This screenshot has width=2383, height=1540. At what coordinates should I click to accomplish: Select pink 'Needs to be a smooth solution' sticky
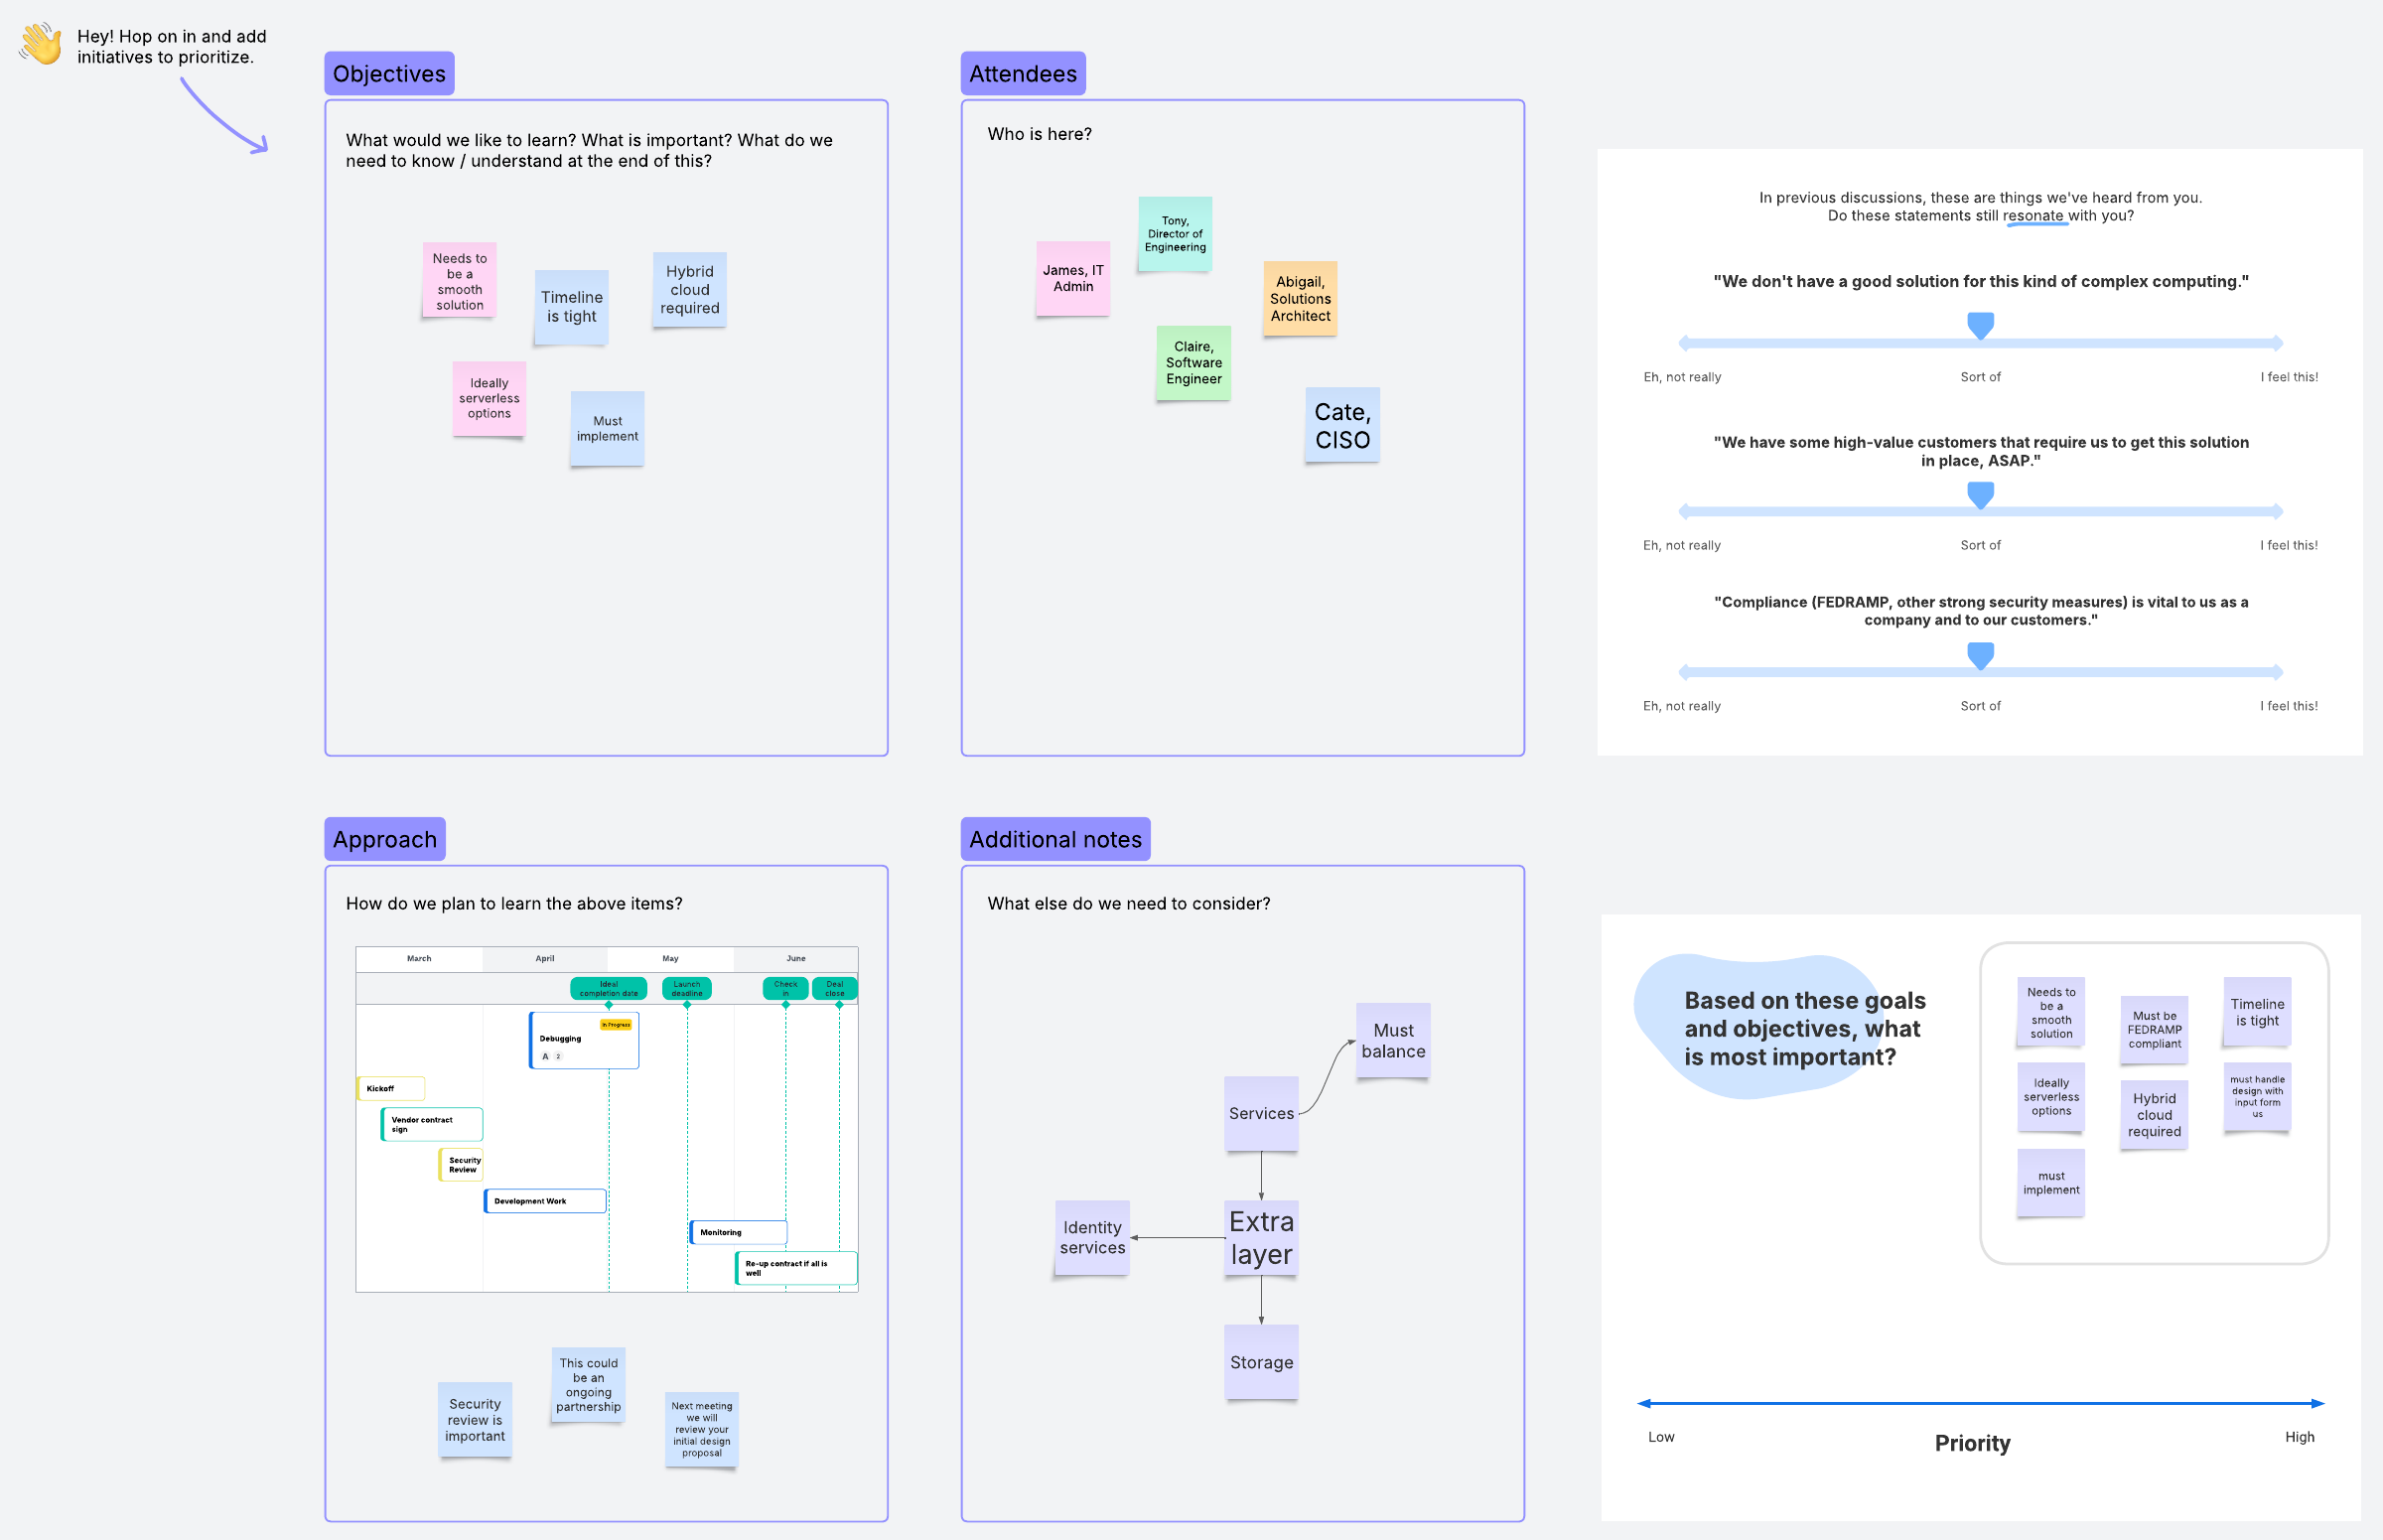(459, 281)
